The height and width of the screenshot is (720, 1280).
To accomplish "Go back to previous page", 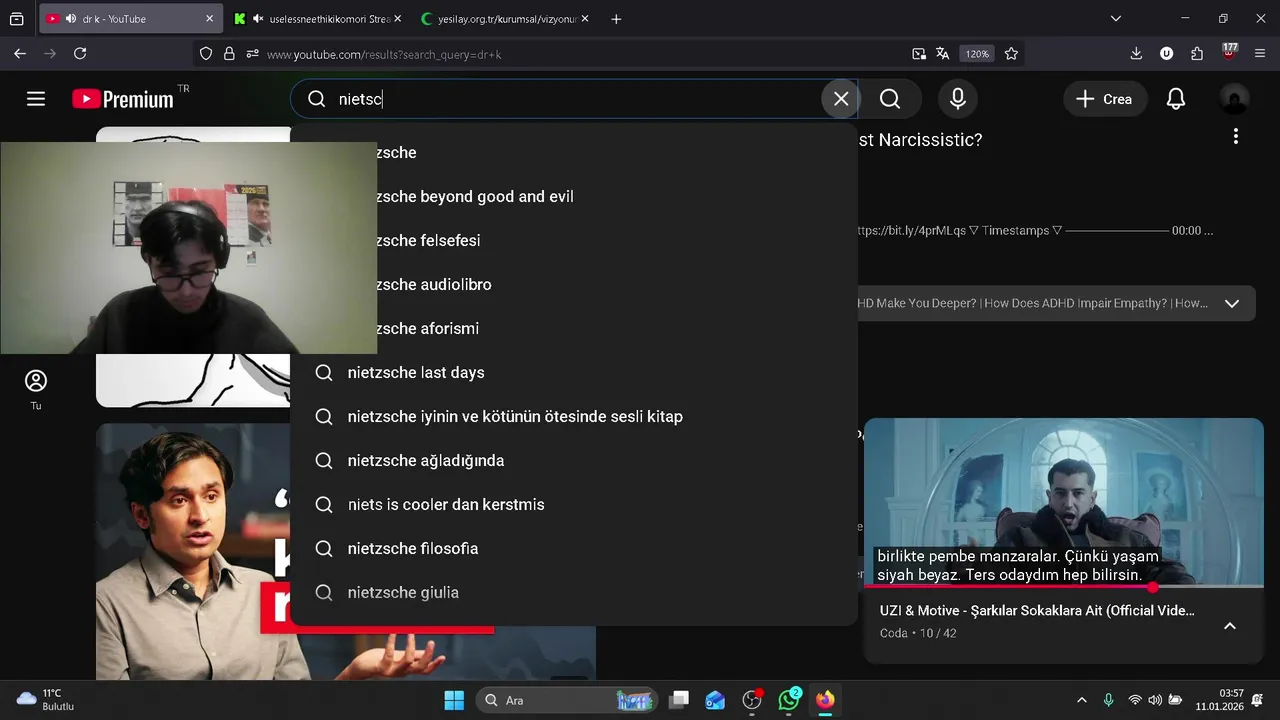I will 20,54.
